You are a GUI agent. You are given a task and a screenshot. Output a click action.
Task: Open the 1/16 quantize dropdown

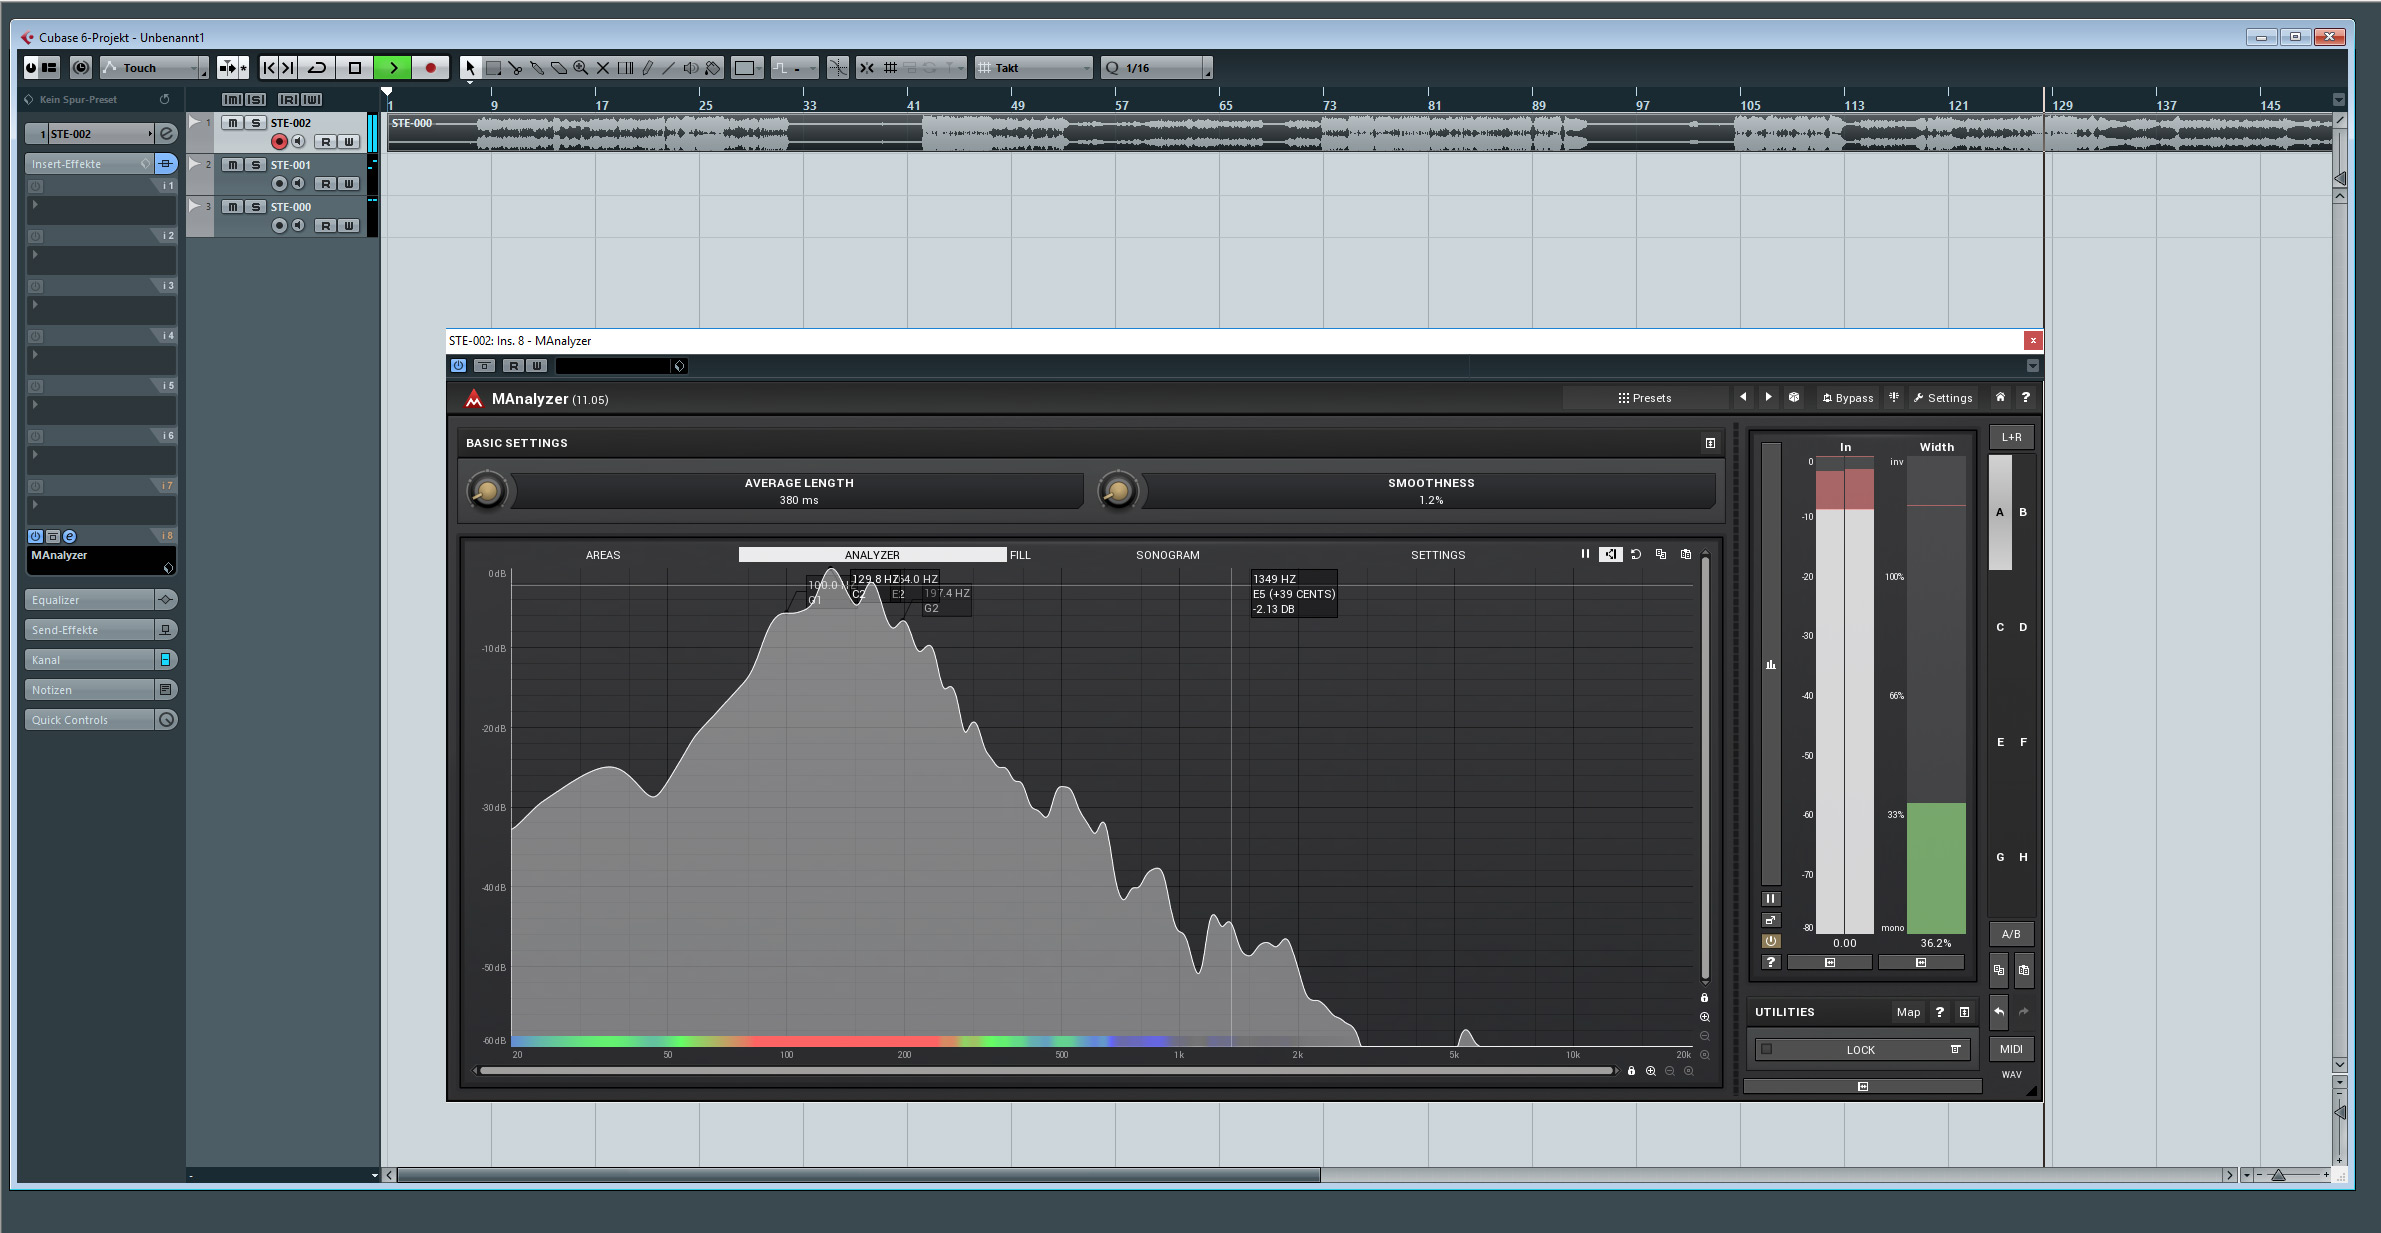[1155, 68]
